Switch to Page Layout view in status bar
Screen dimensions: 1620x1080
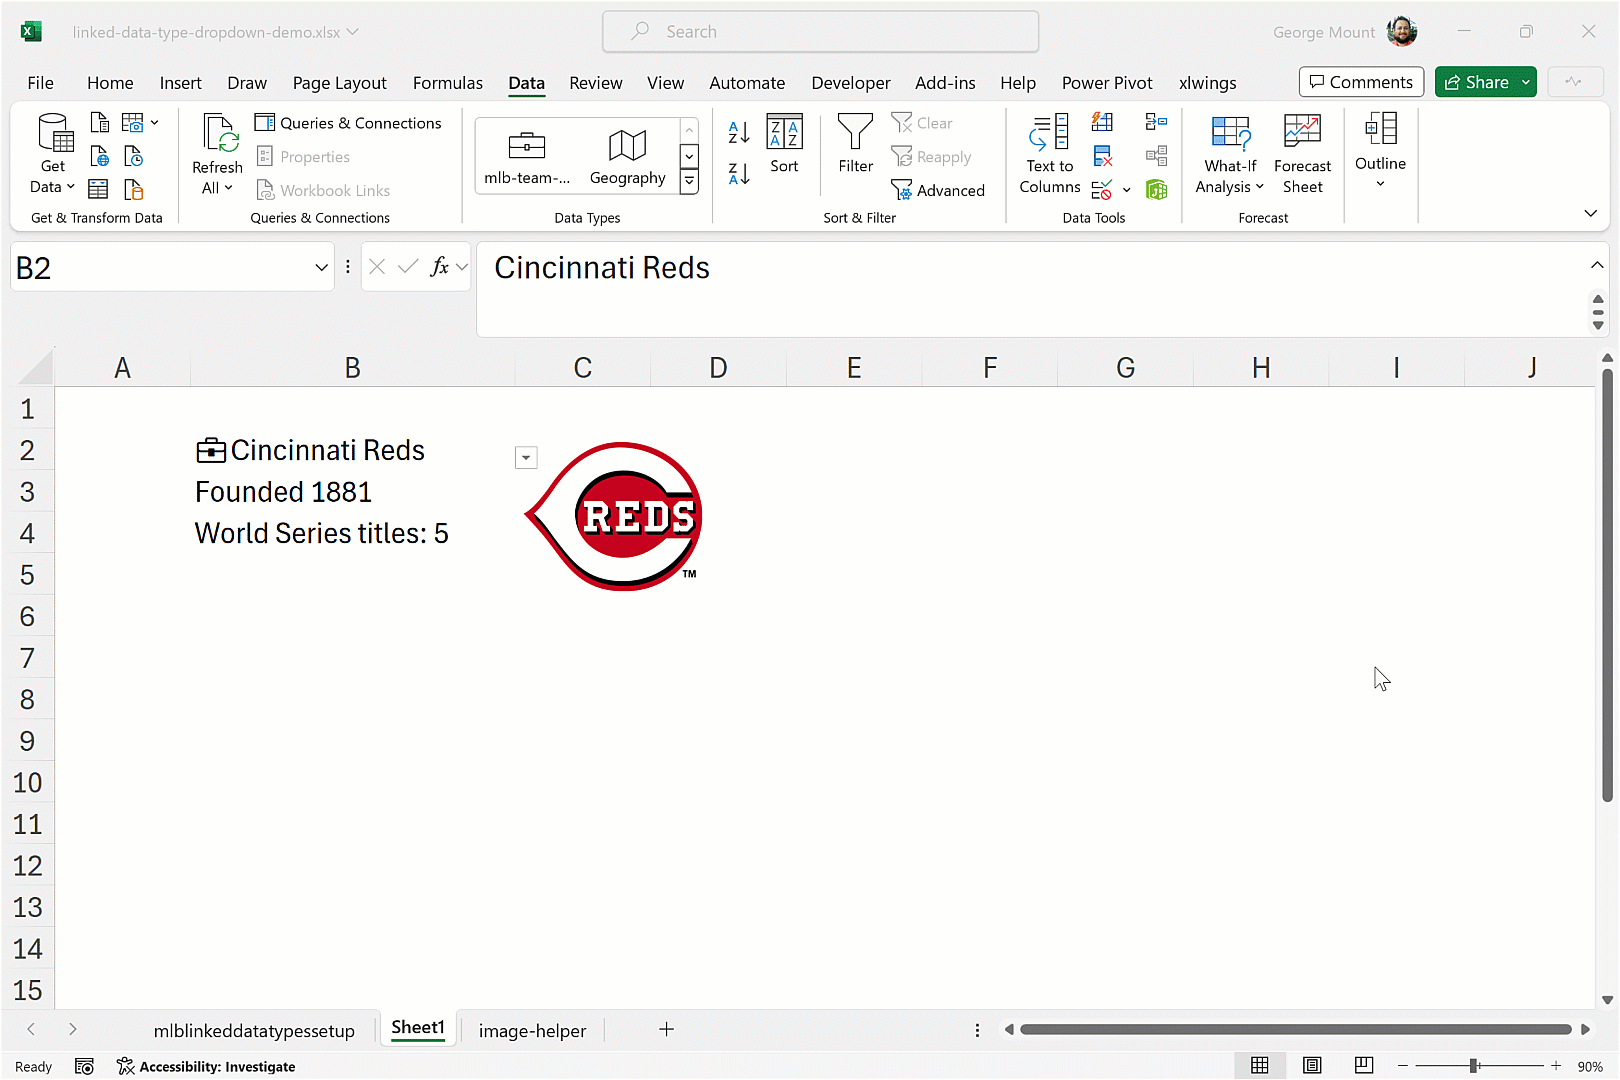pos(1312,1066)
